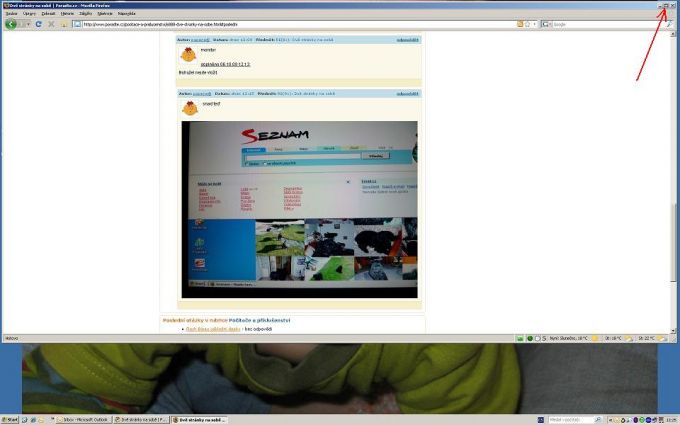Viewport: 680px width, 425px height.
Task: Click the uploaded.to link in first post
Action: point(225,64)
